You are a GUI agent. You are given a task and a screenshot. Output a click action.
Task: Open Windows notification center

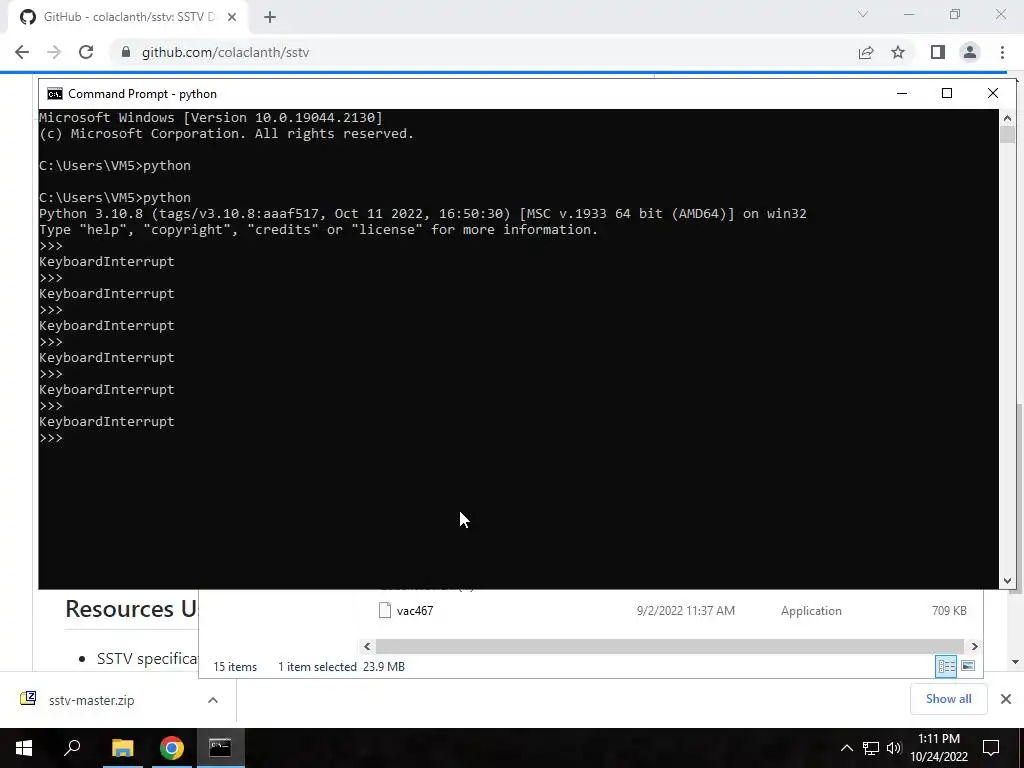click(x=991, y=748)
